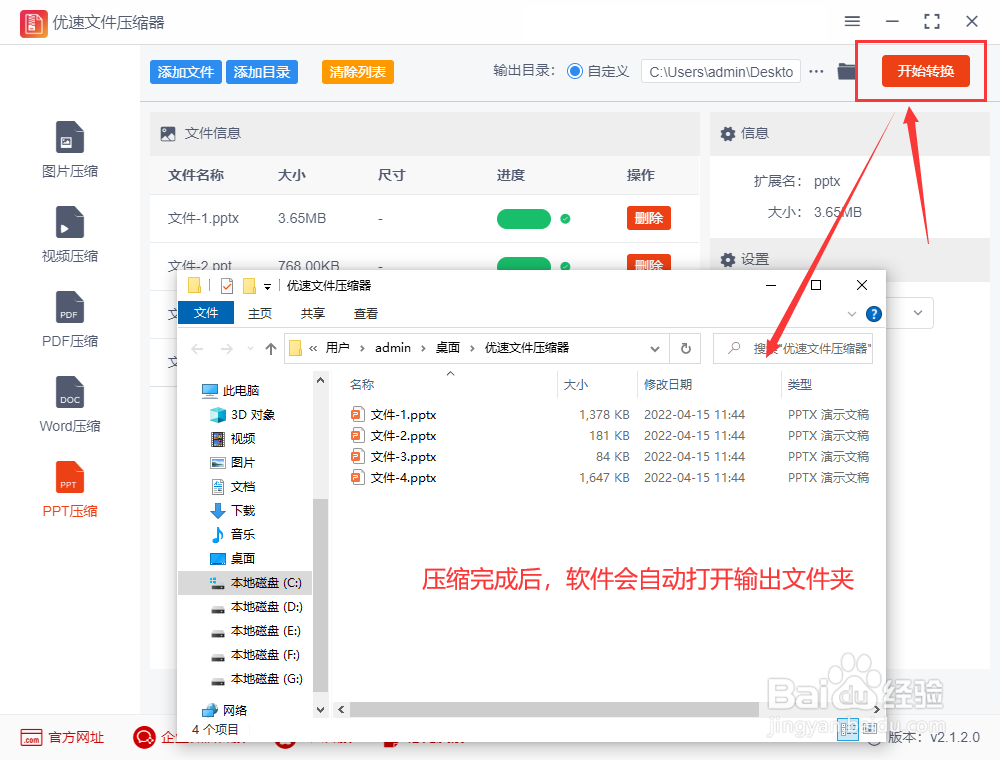The height and width of the screenshot is (760, 1000).
Task: Select 本地磁盘 (E:) drive
Action: 255,631
